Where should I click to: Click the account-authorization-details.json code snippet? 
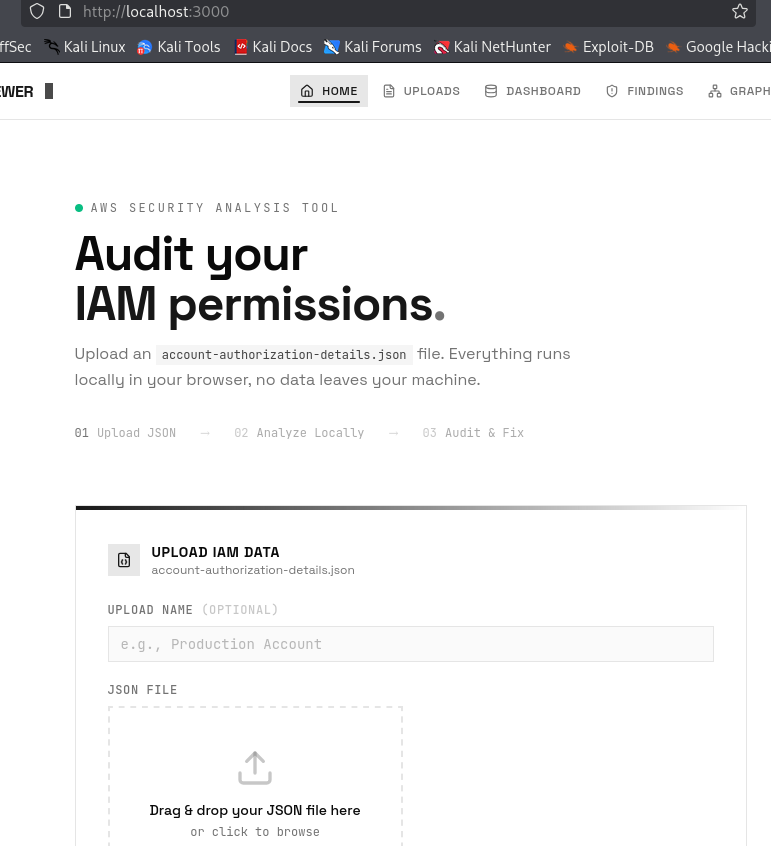pyautogui.click(x=284, y=354)
